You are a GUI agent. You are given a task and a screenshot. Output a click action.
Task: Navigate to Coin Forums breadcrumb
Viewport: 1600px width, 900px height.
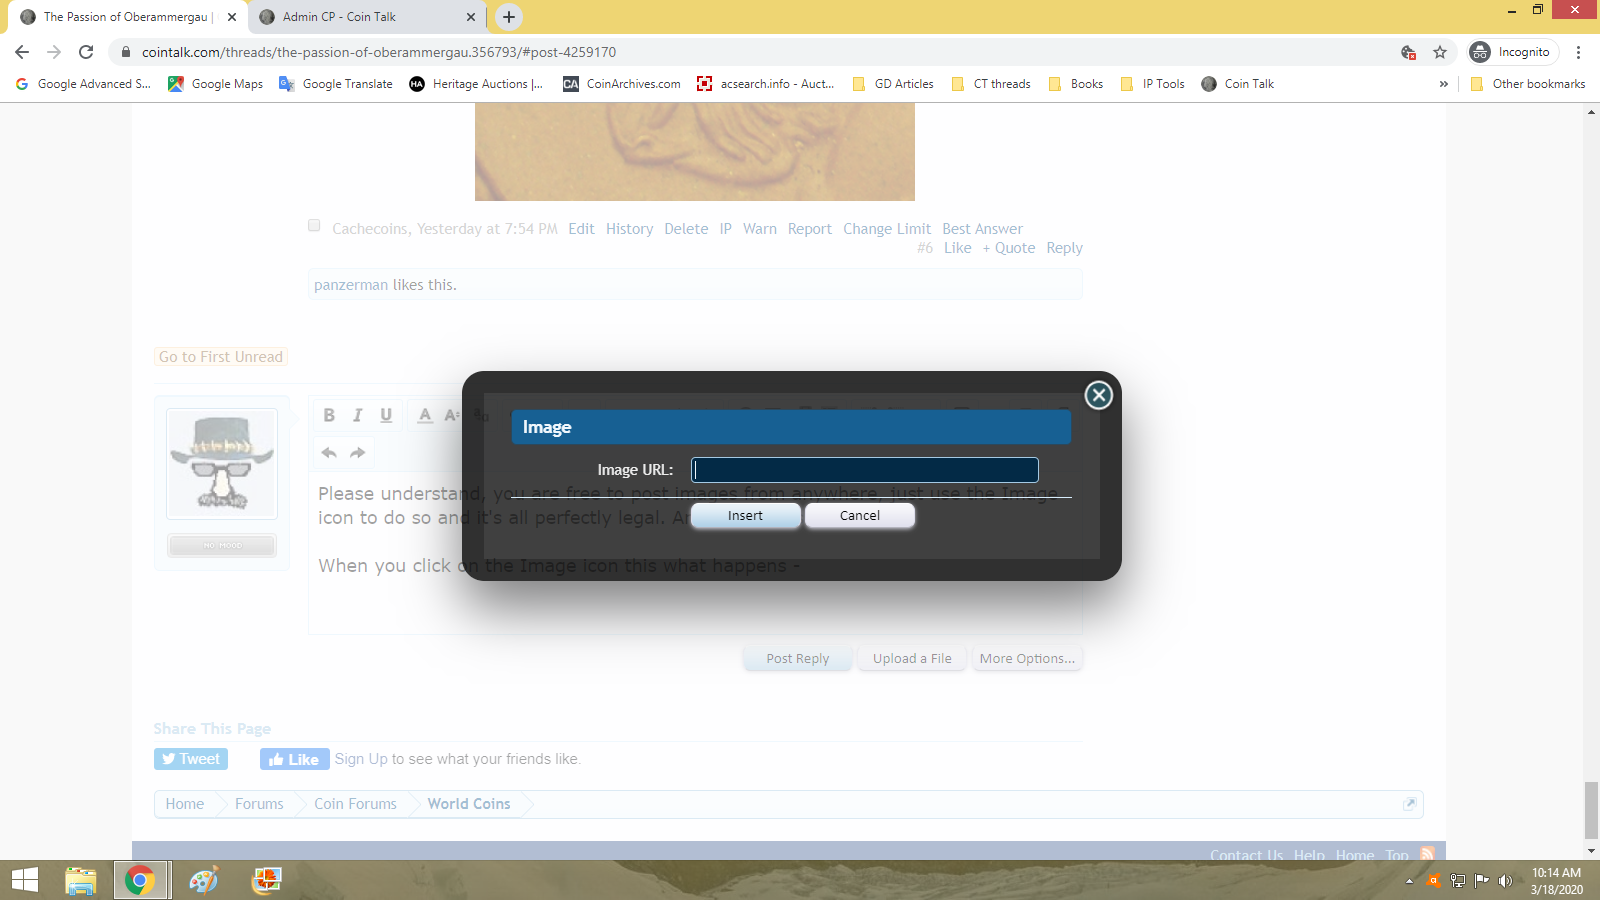pos(355,804)
